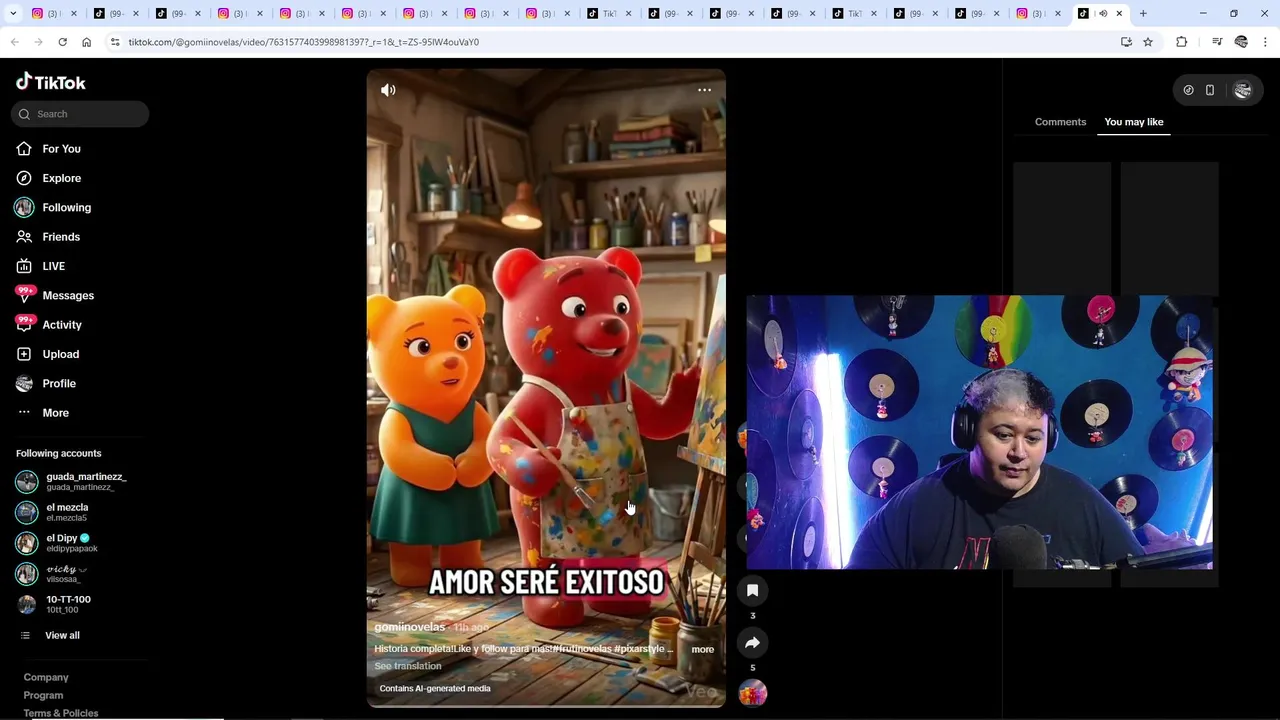Click the phone app icon top right
The height and width of the screenshot is (720, 1280).
pyautogui.click(x=1210, y=90)
